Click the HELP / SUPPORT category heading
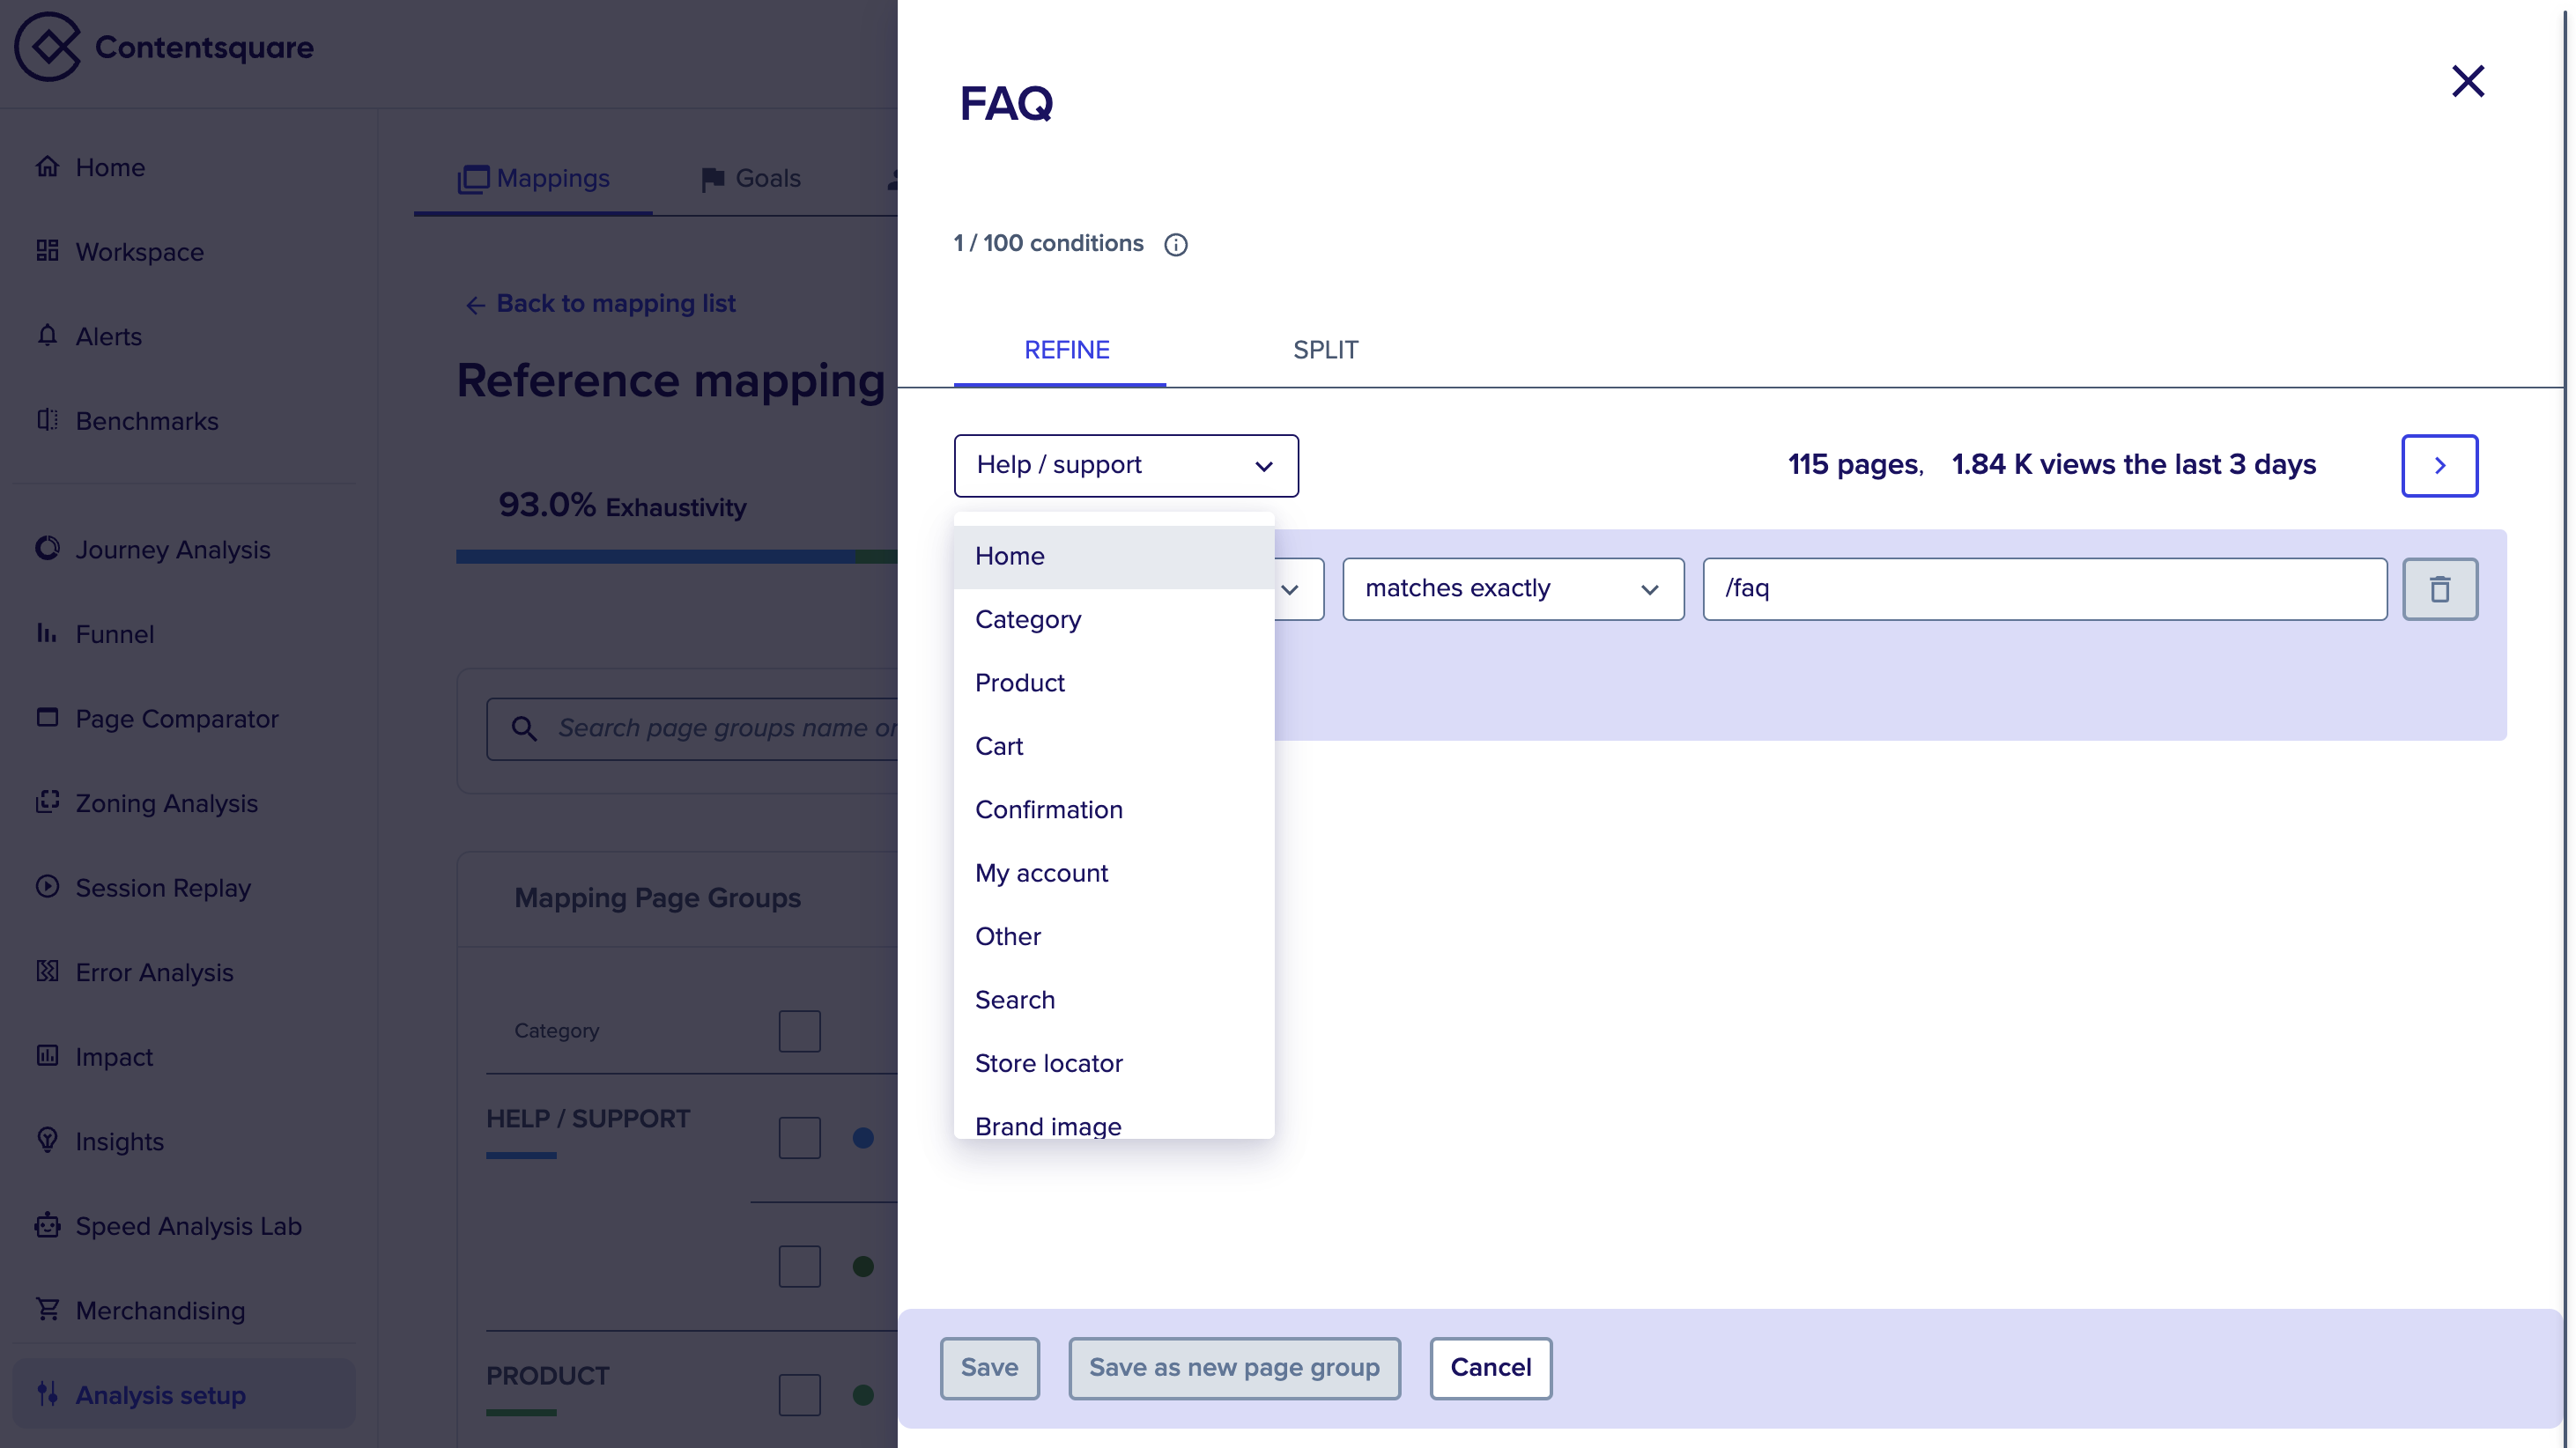 [x=588, y=1118]
